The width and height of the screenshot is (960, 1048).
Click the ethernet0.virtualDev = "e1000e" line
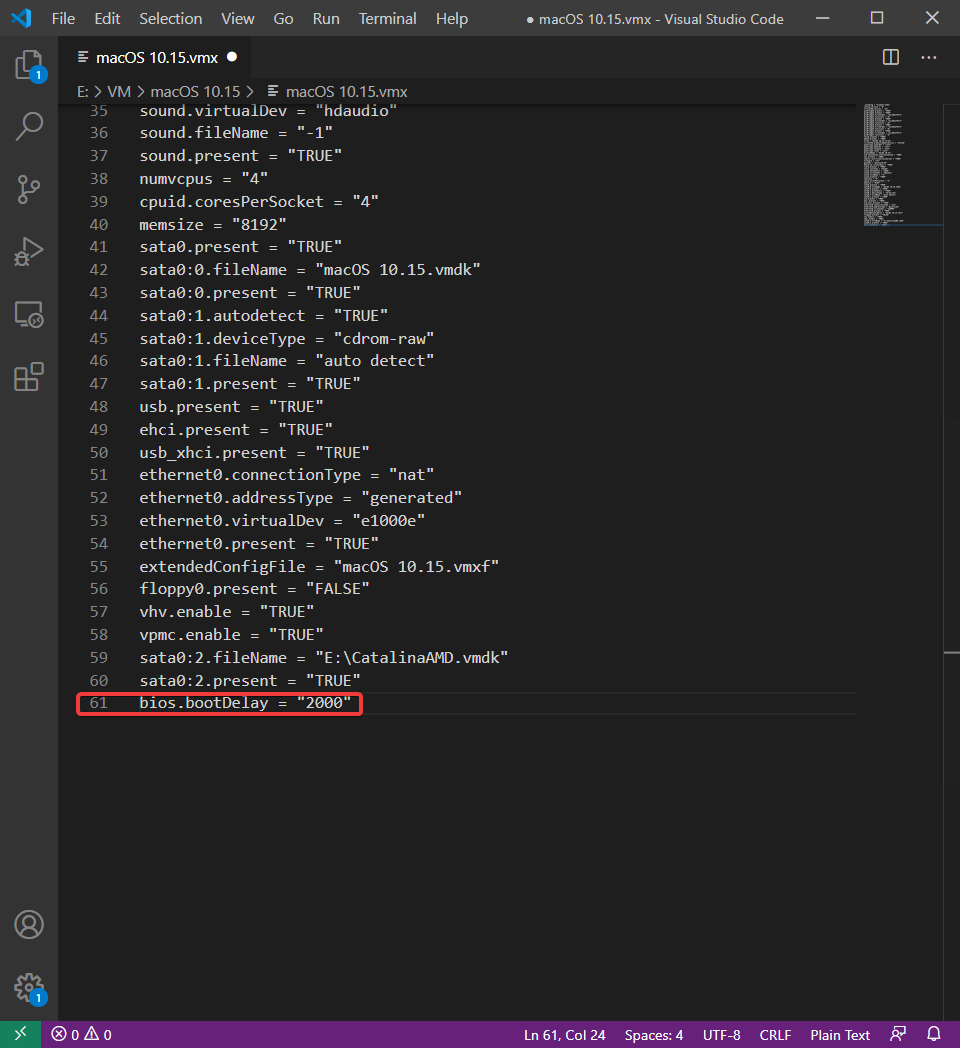pyautogui.click(x=281, y=520)
